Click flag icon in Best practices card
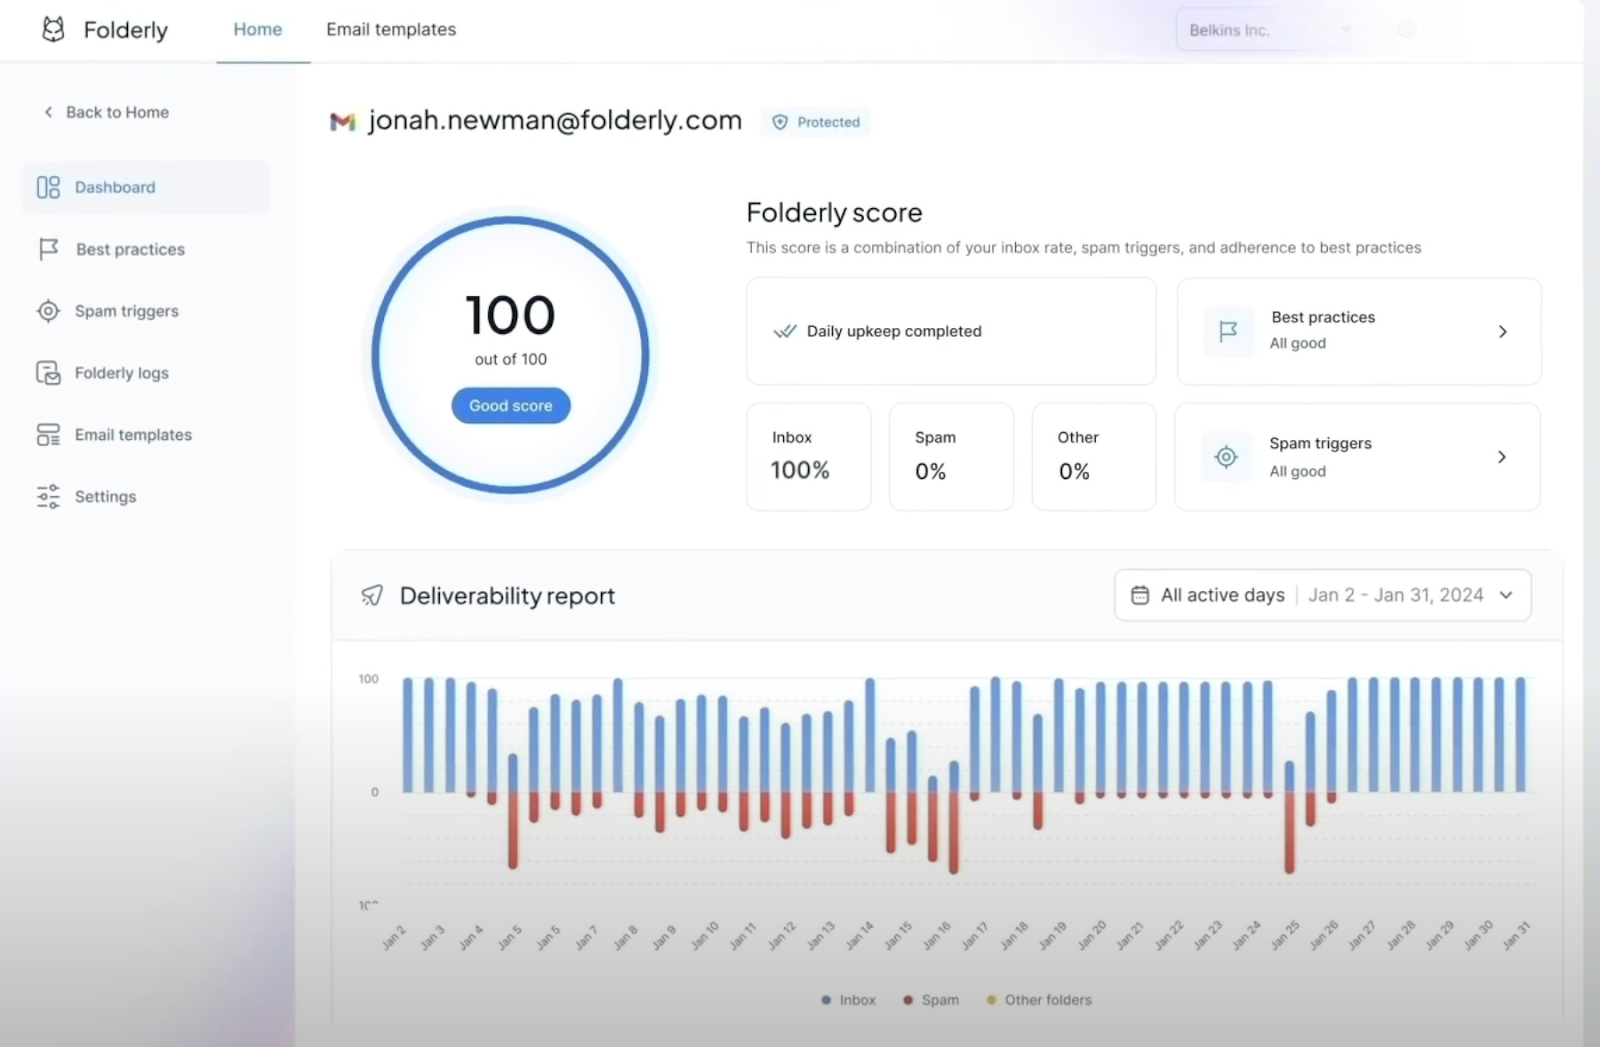 tap(1228, 331)
